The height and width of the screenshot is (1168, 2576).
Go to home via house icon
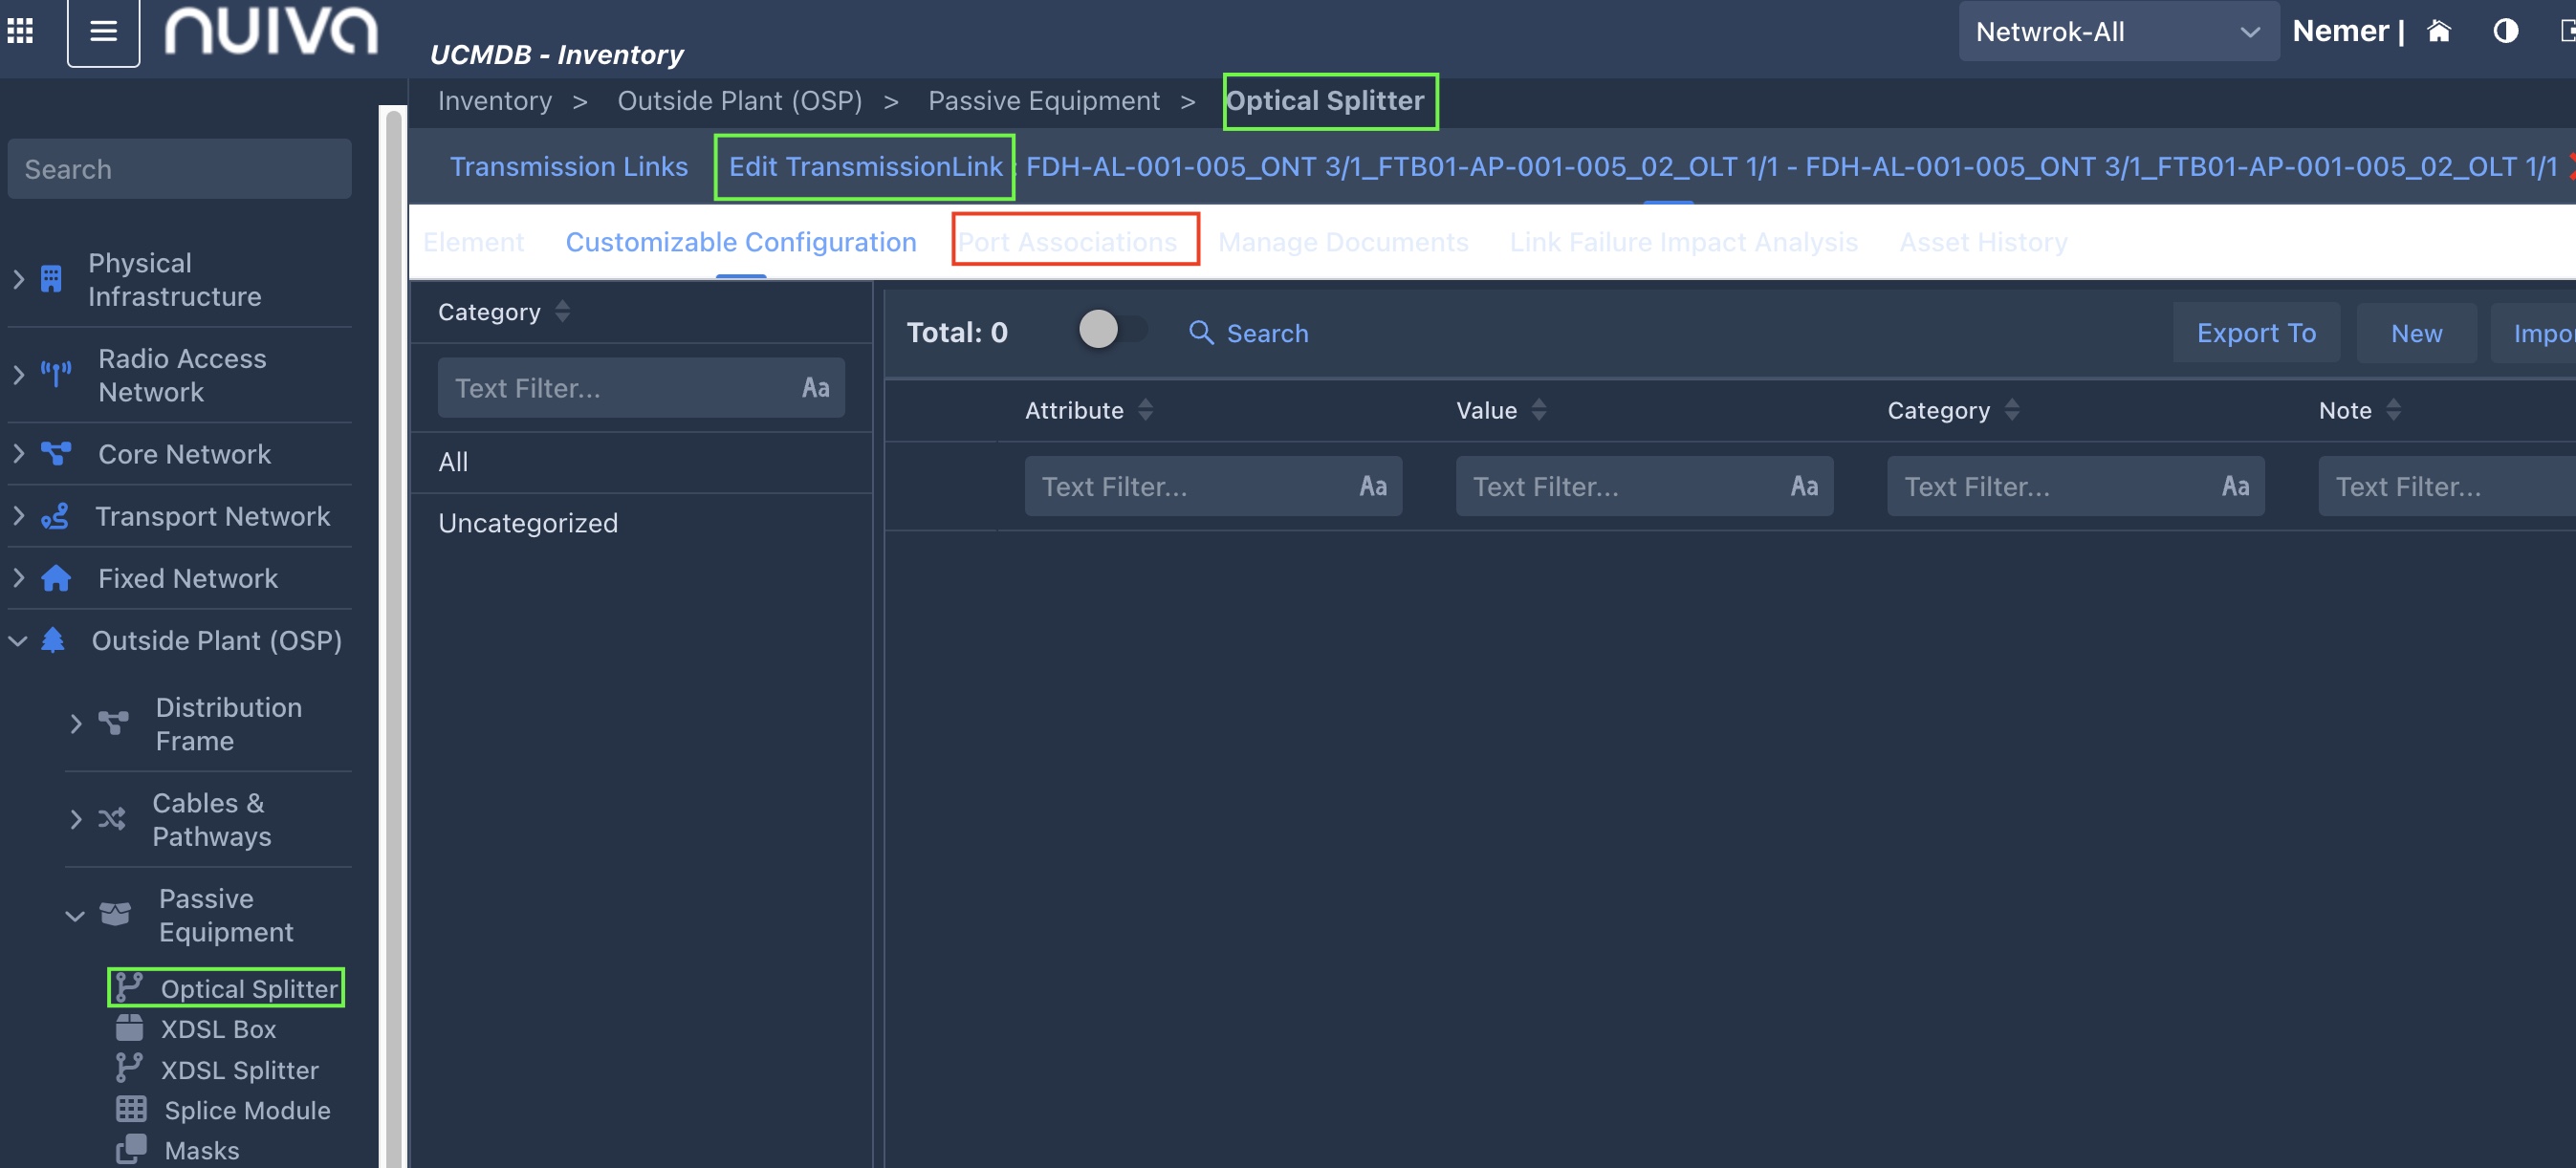click(2439, 31)
